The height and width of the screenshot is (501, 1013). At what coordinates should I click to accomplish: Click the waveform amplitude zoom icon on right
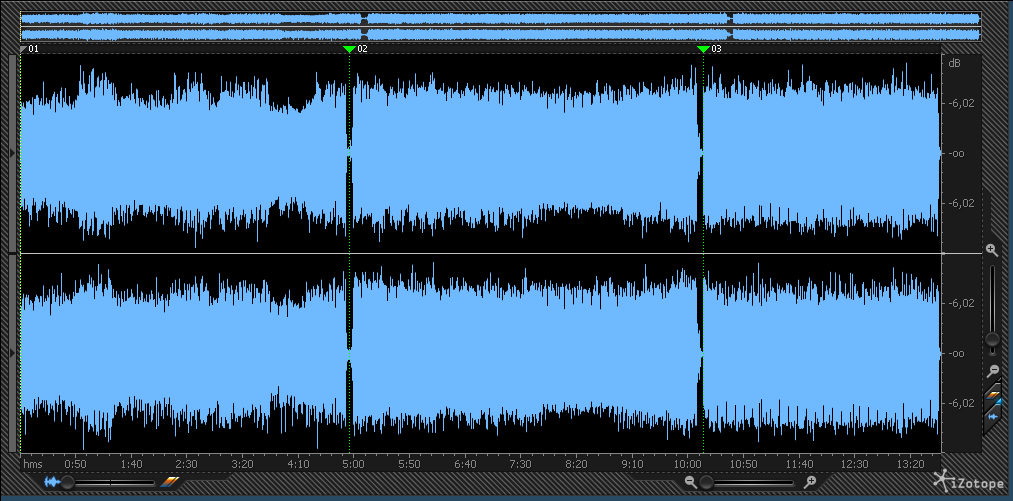(993, 415)
